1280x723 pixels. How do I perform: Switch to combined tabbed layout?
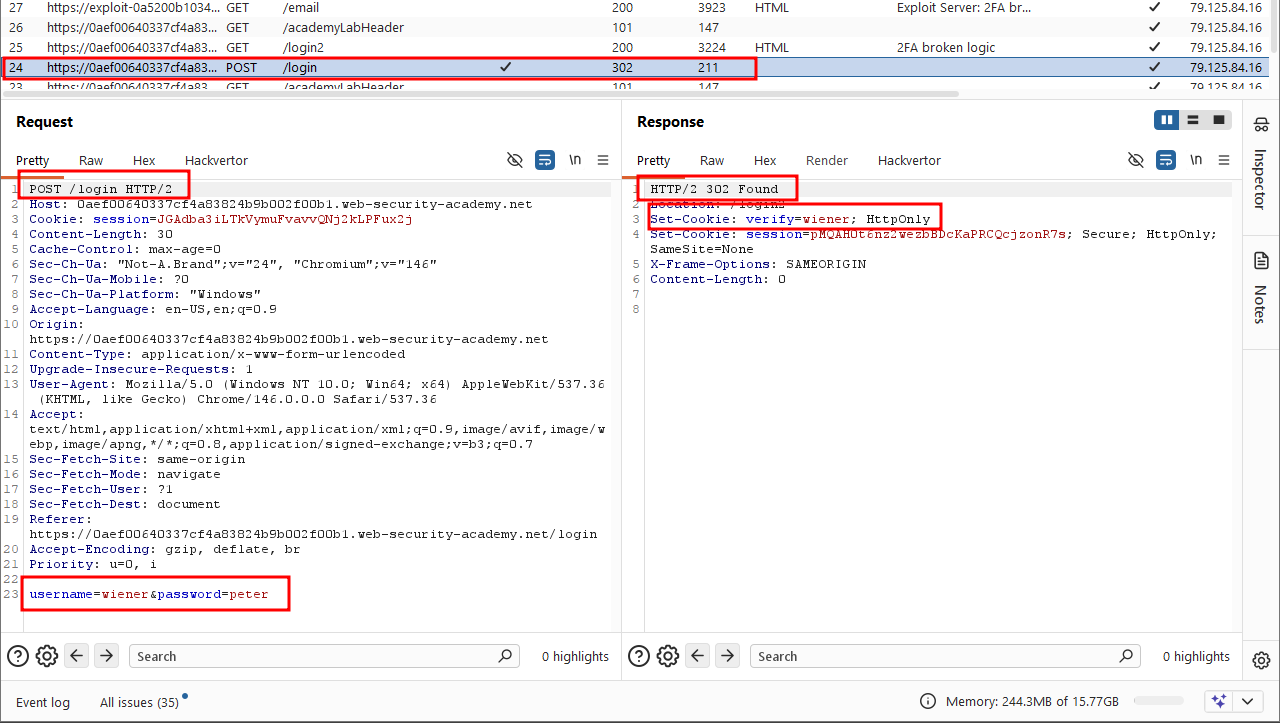tap(1219, 120)
